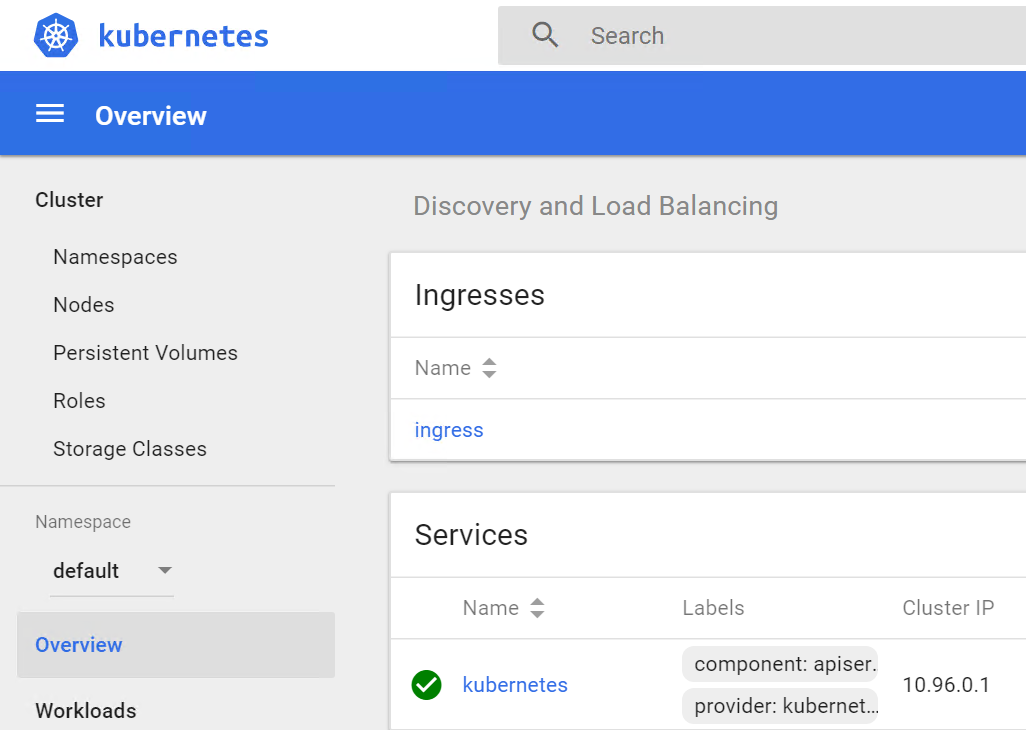
Task: Sort Services by Name column arrows
Action: 537,608
